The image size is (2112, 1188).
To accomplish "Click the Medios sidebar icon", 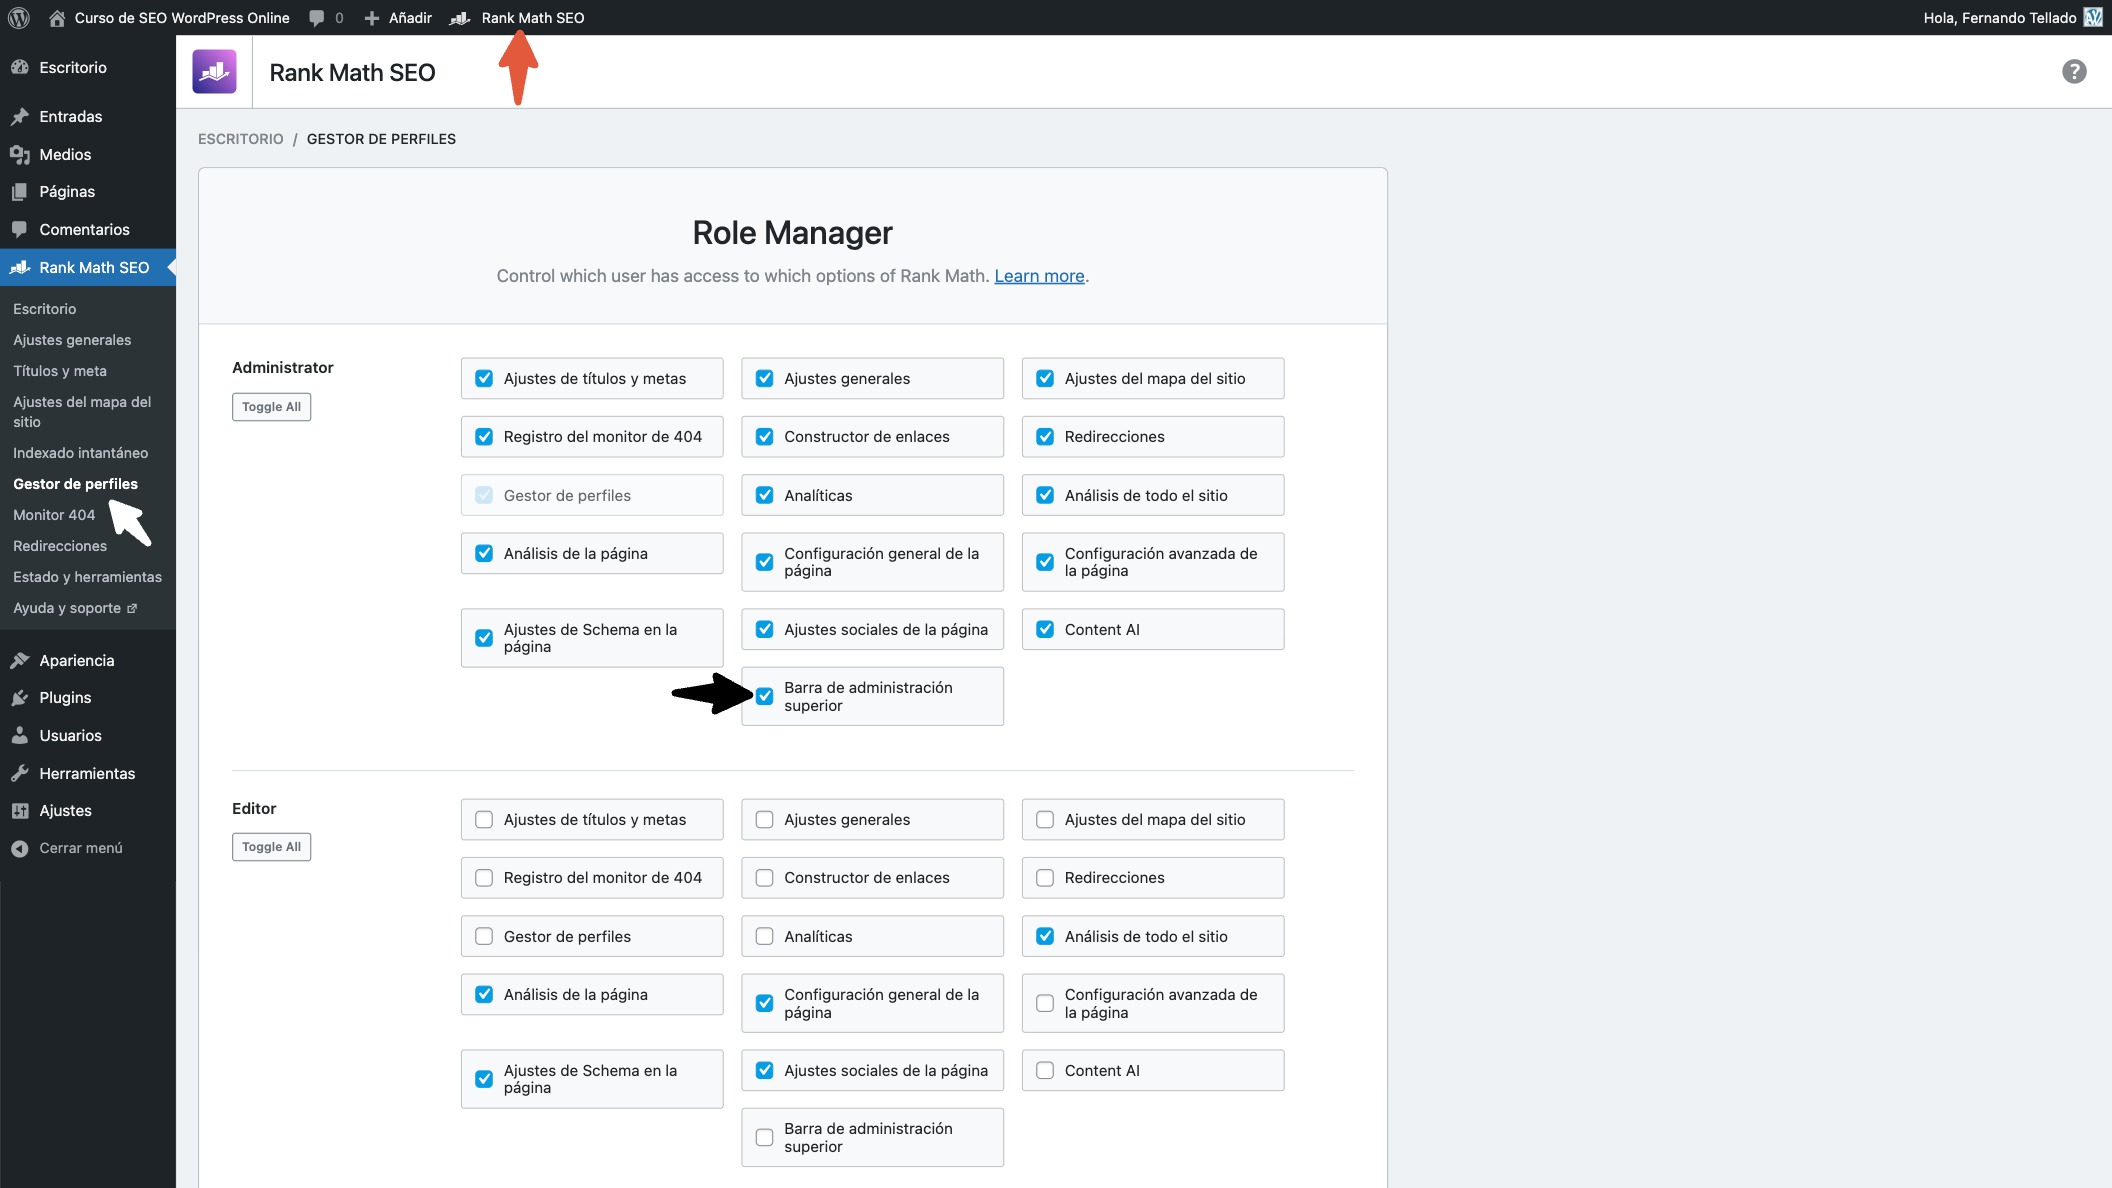I will [19, 155].
